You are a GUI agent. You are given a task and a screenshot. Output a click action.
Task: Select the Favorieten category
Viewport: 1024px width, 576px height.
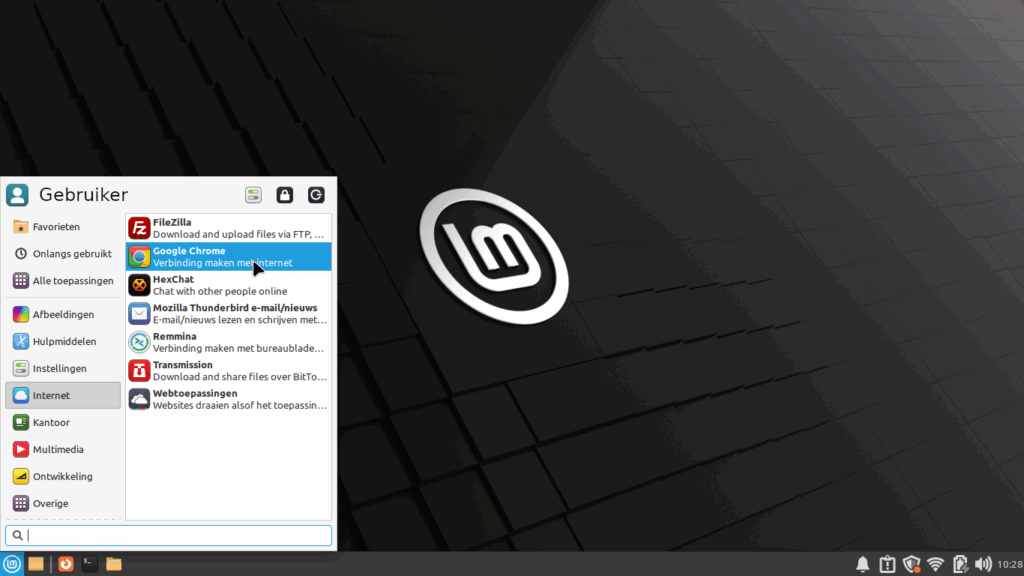tap(63, 227)
